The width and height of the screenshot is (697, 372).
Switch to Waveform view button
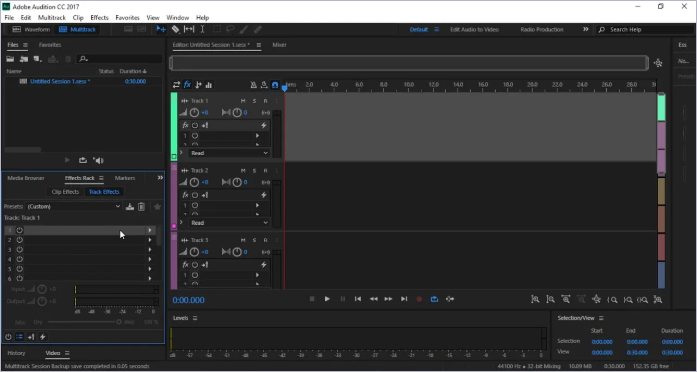point(31,29)
